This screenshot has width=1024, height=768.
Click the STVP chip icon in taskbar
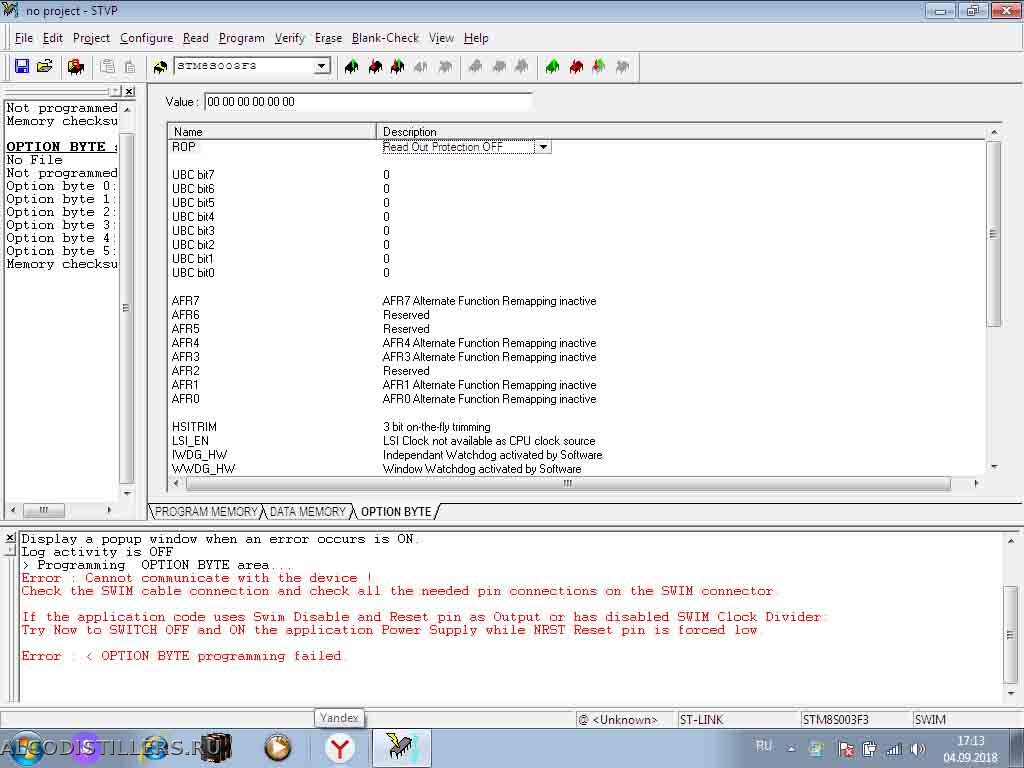click(x=401, y=748)
